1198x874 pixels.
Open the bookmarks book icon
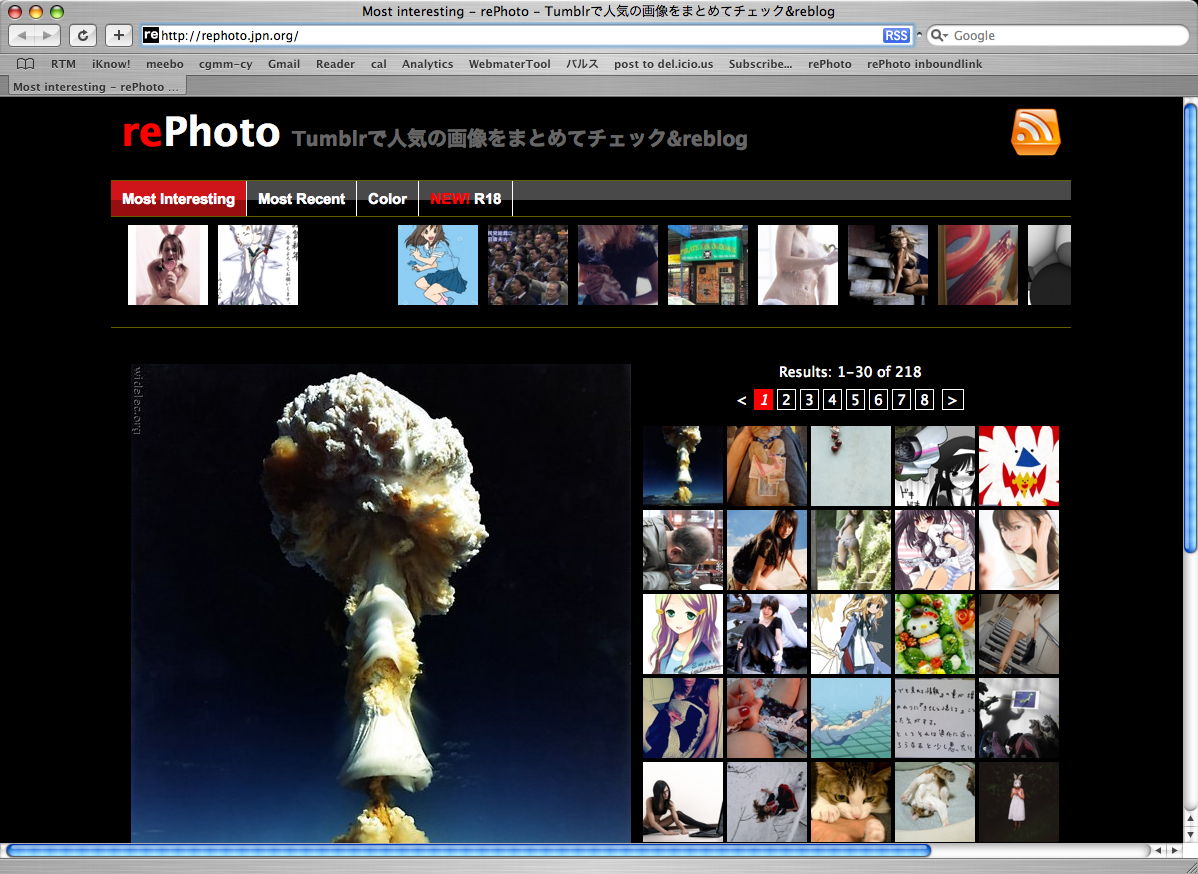[x=26, y=64]
